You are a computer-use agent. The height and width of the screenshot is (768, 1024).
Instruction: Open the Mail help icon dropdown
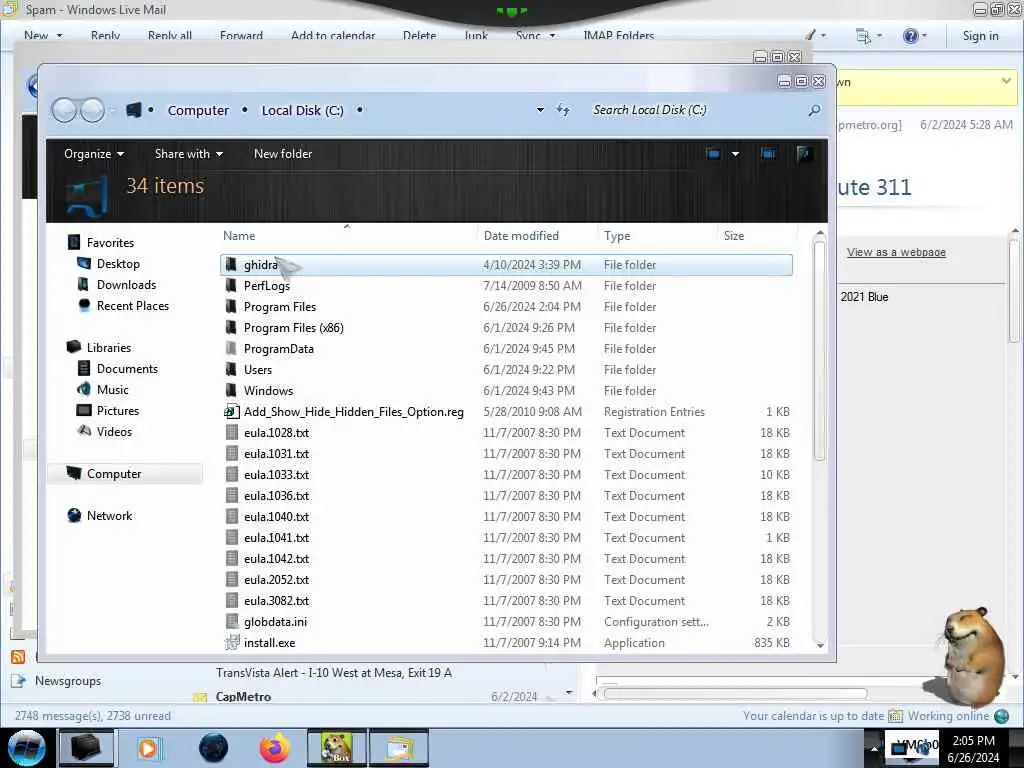coord(915,35)
